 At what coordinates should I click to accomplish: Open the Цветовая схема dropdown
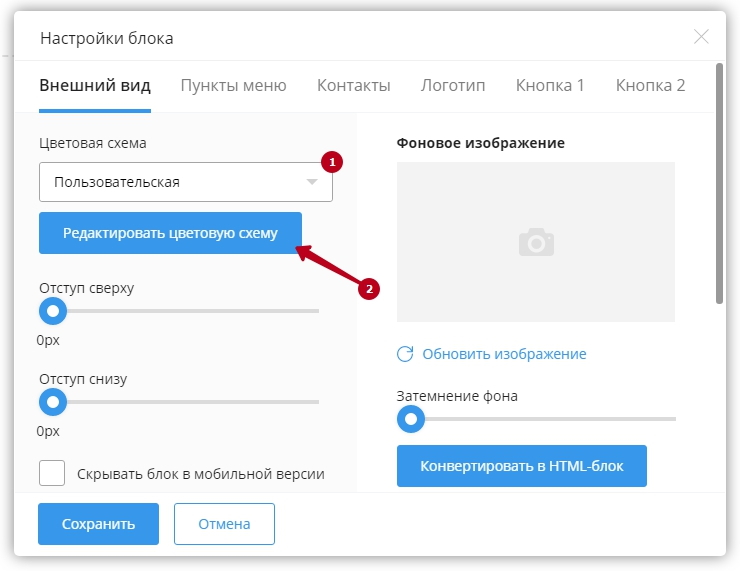click(185, 182)
